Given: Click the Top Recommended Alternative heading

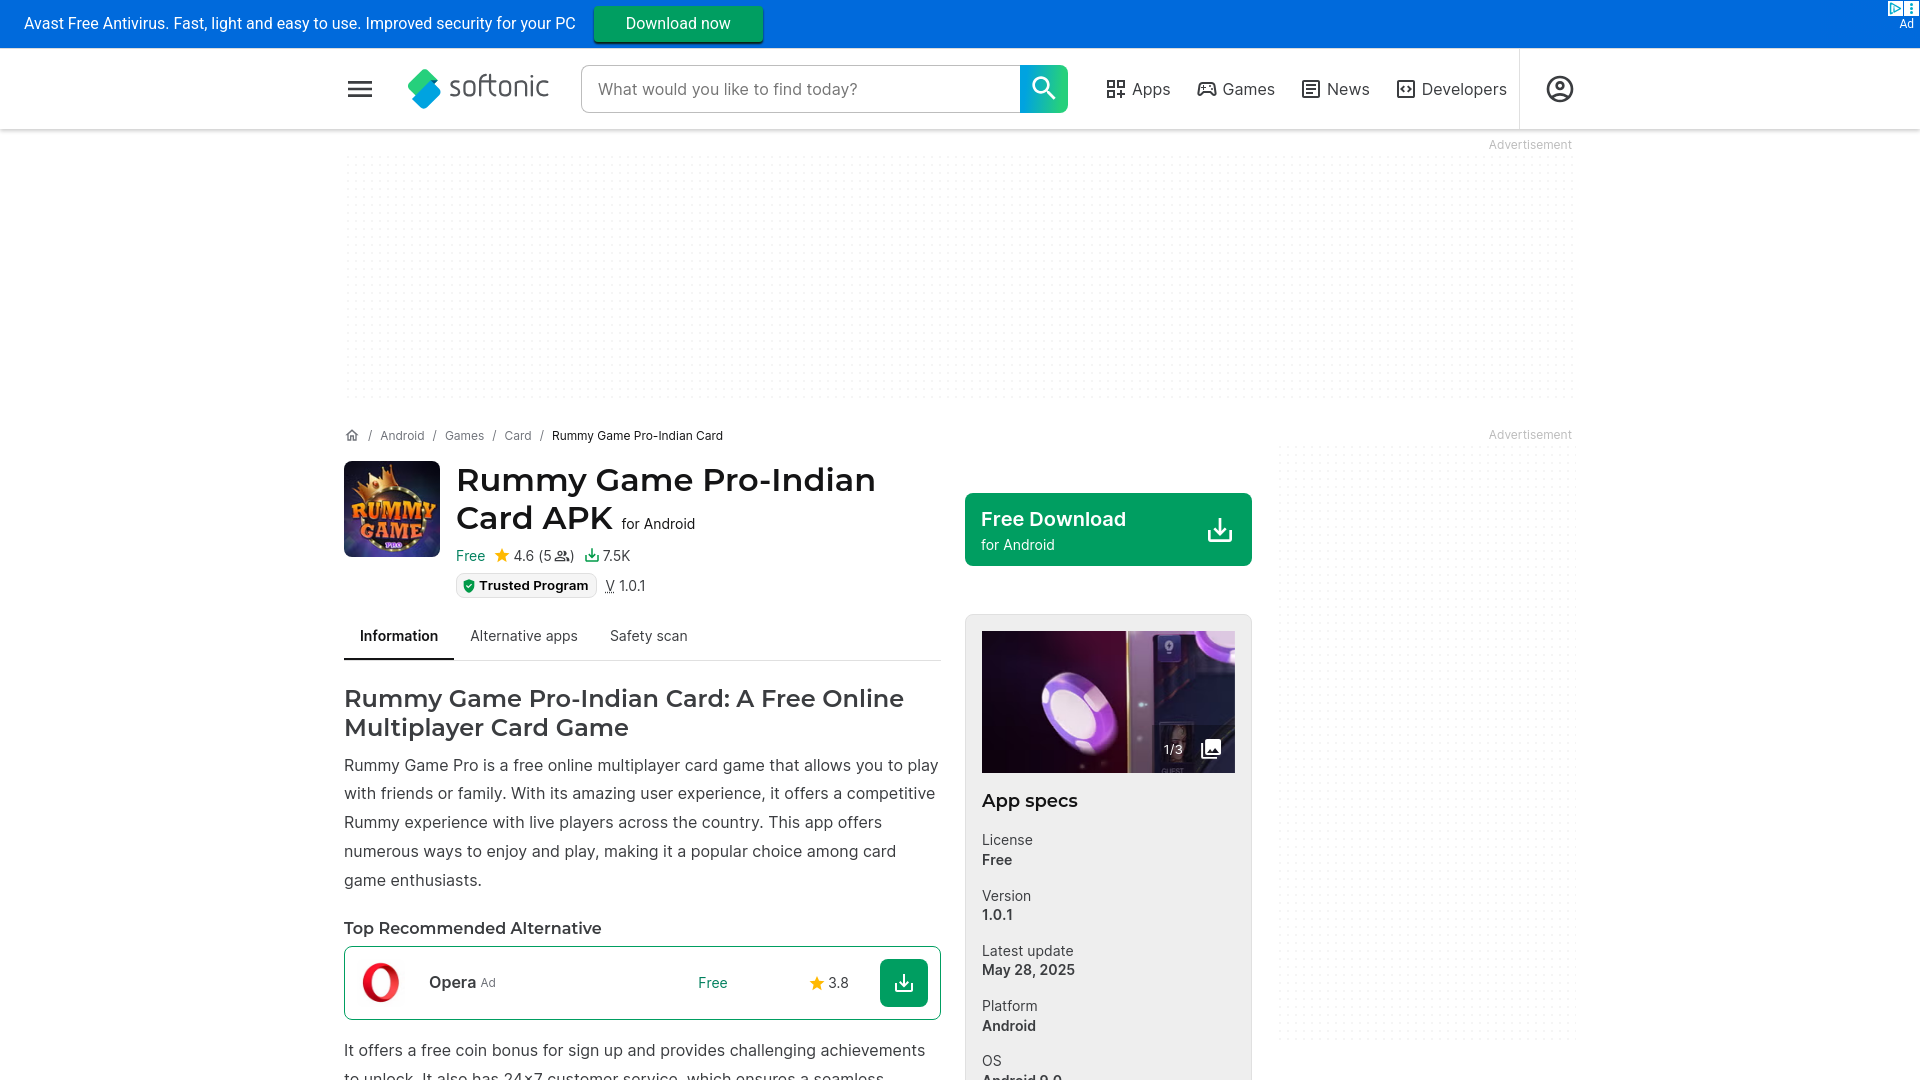Looking at the screenshot, I should click(473, 928).
